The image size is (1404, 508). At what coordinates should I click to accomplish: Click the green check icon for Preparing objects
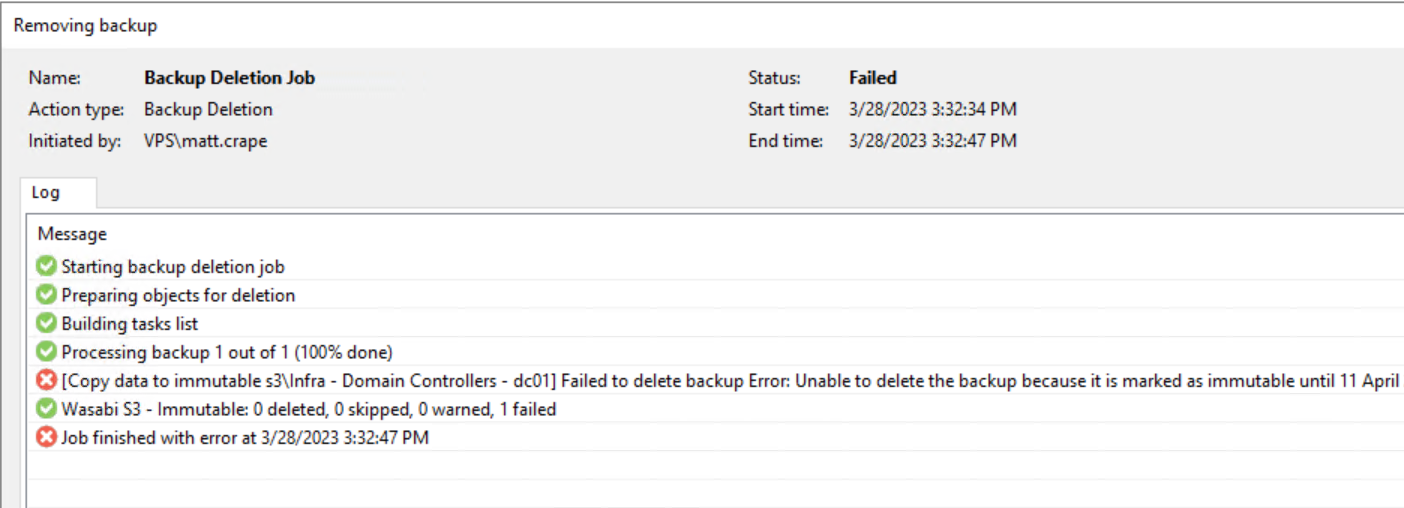46,295
